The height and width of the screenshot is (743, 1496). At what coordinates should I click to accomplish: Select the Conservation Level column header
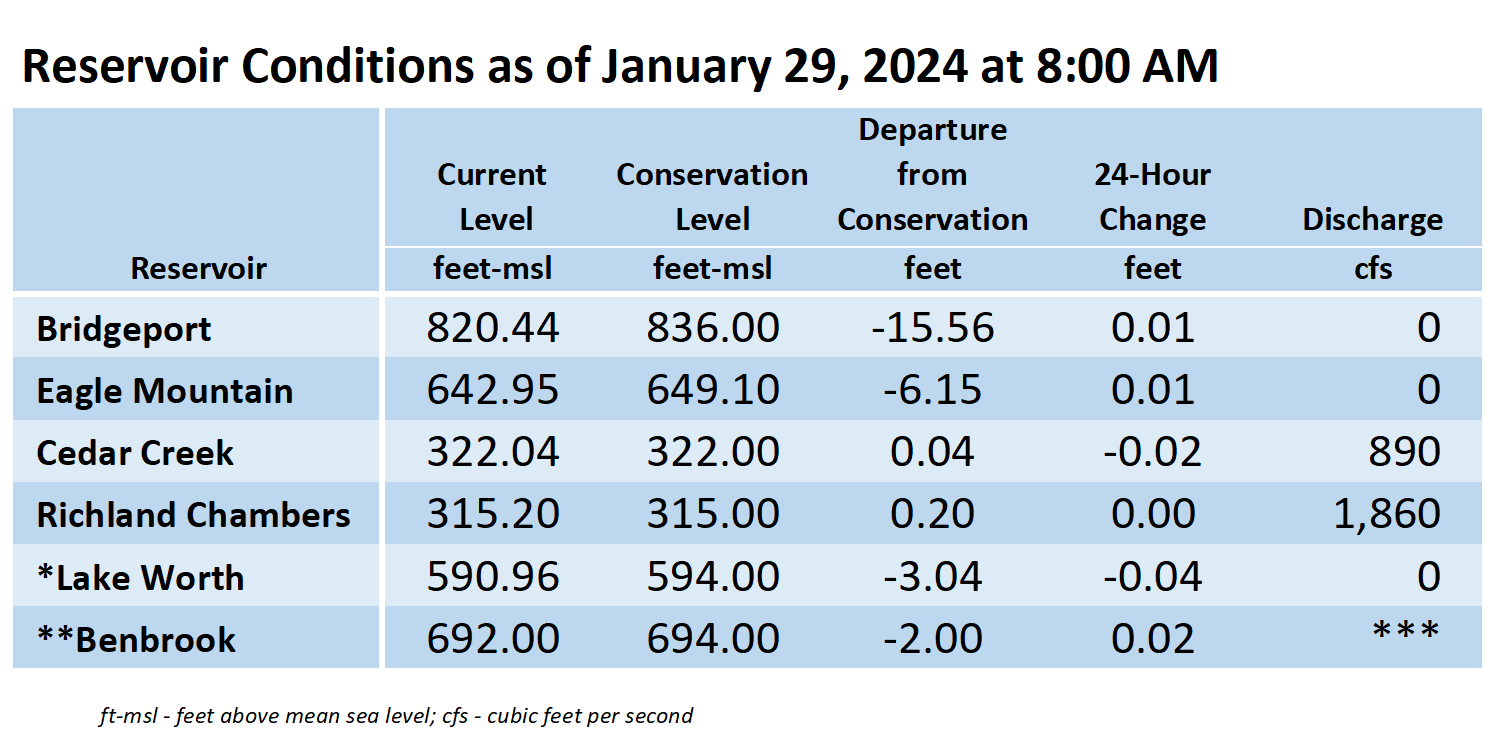(712, 197)
